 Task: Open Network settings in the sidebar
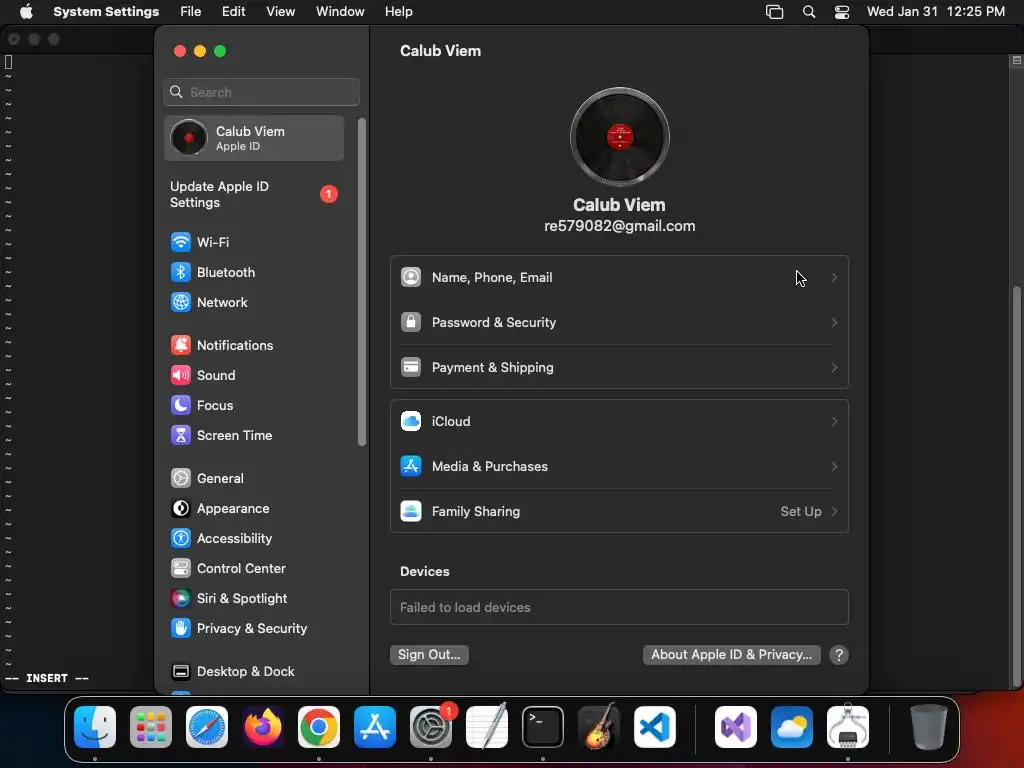255,302
